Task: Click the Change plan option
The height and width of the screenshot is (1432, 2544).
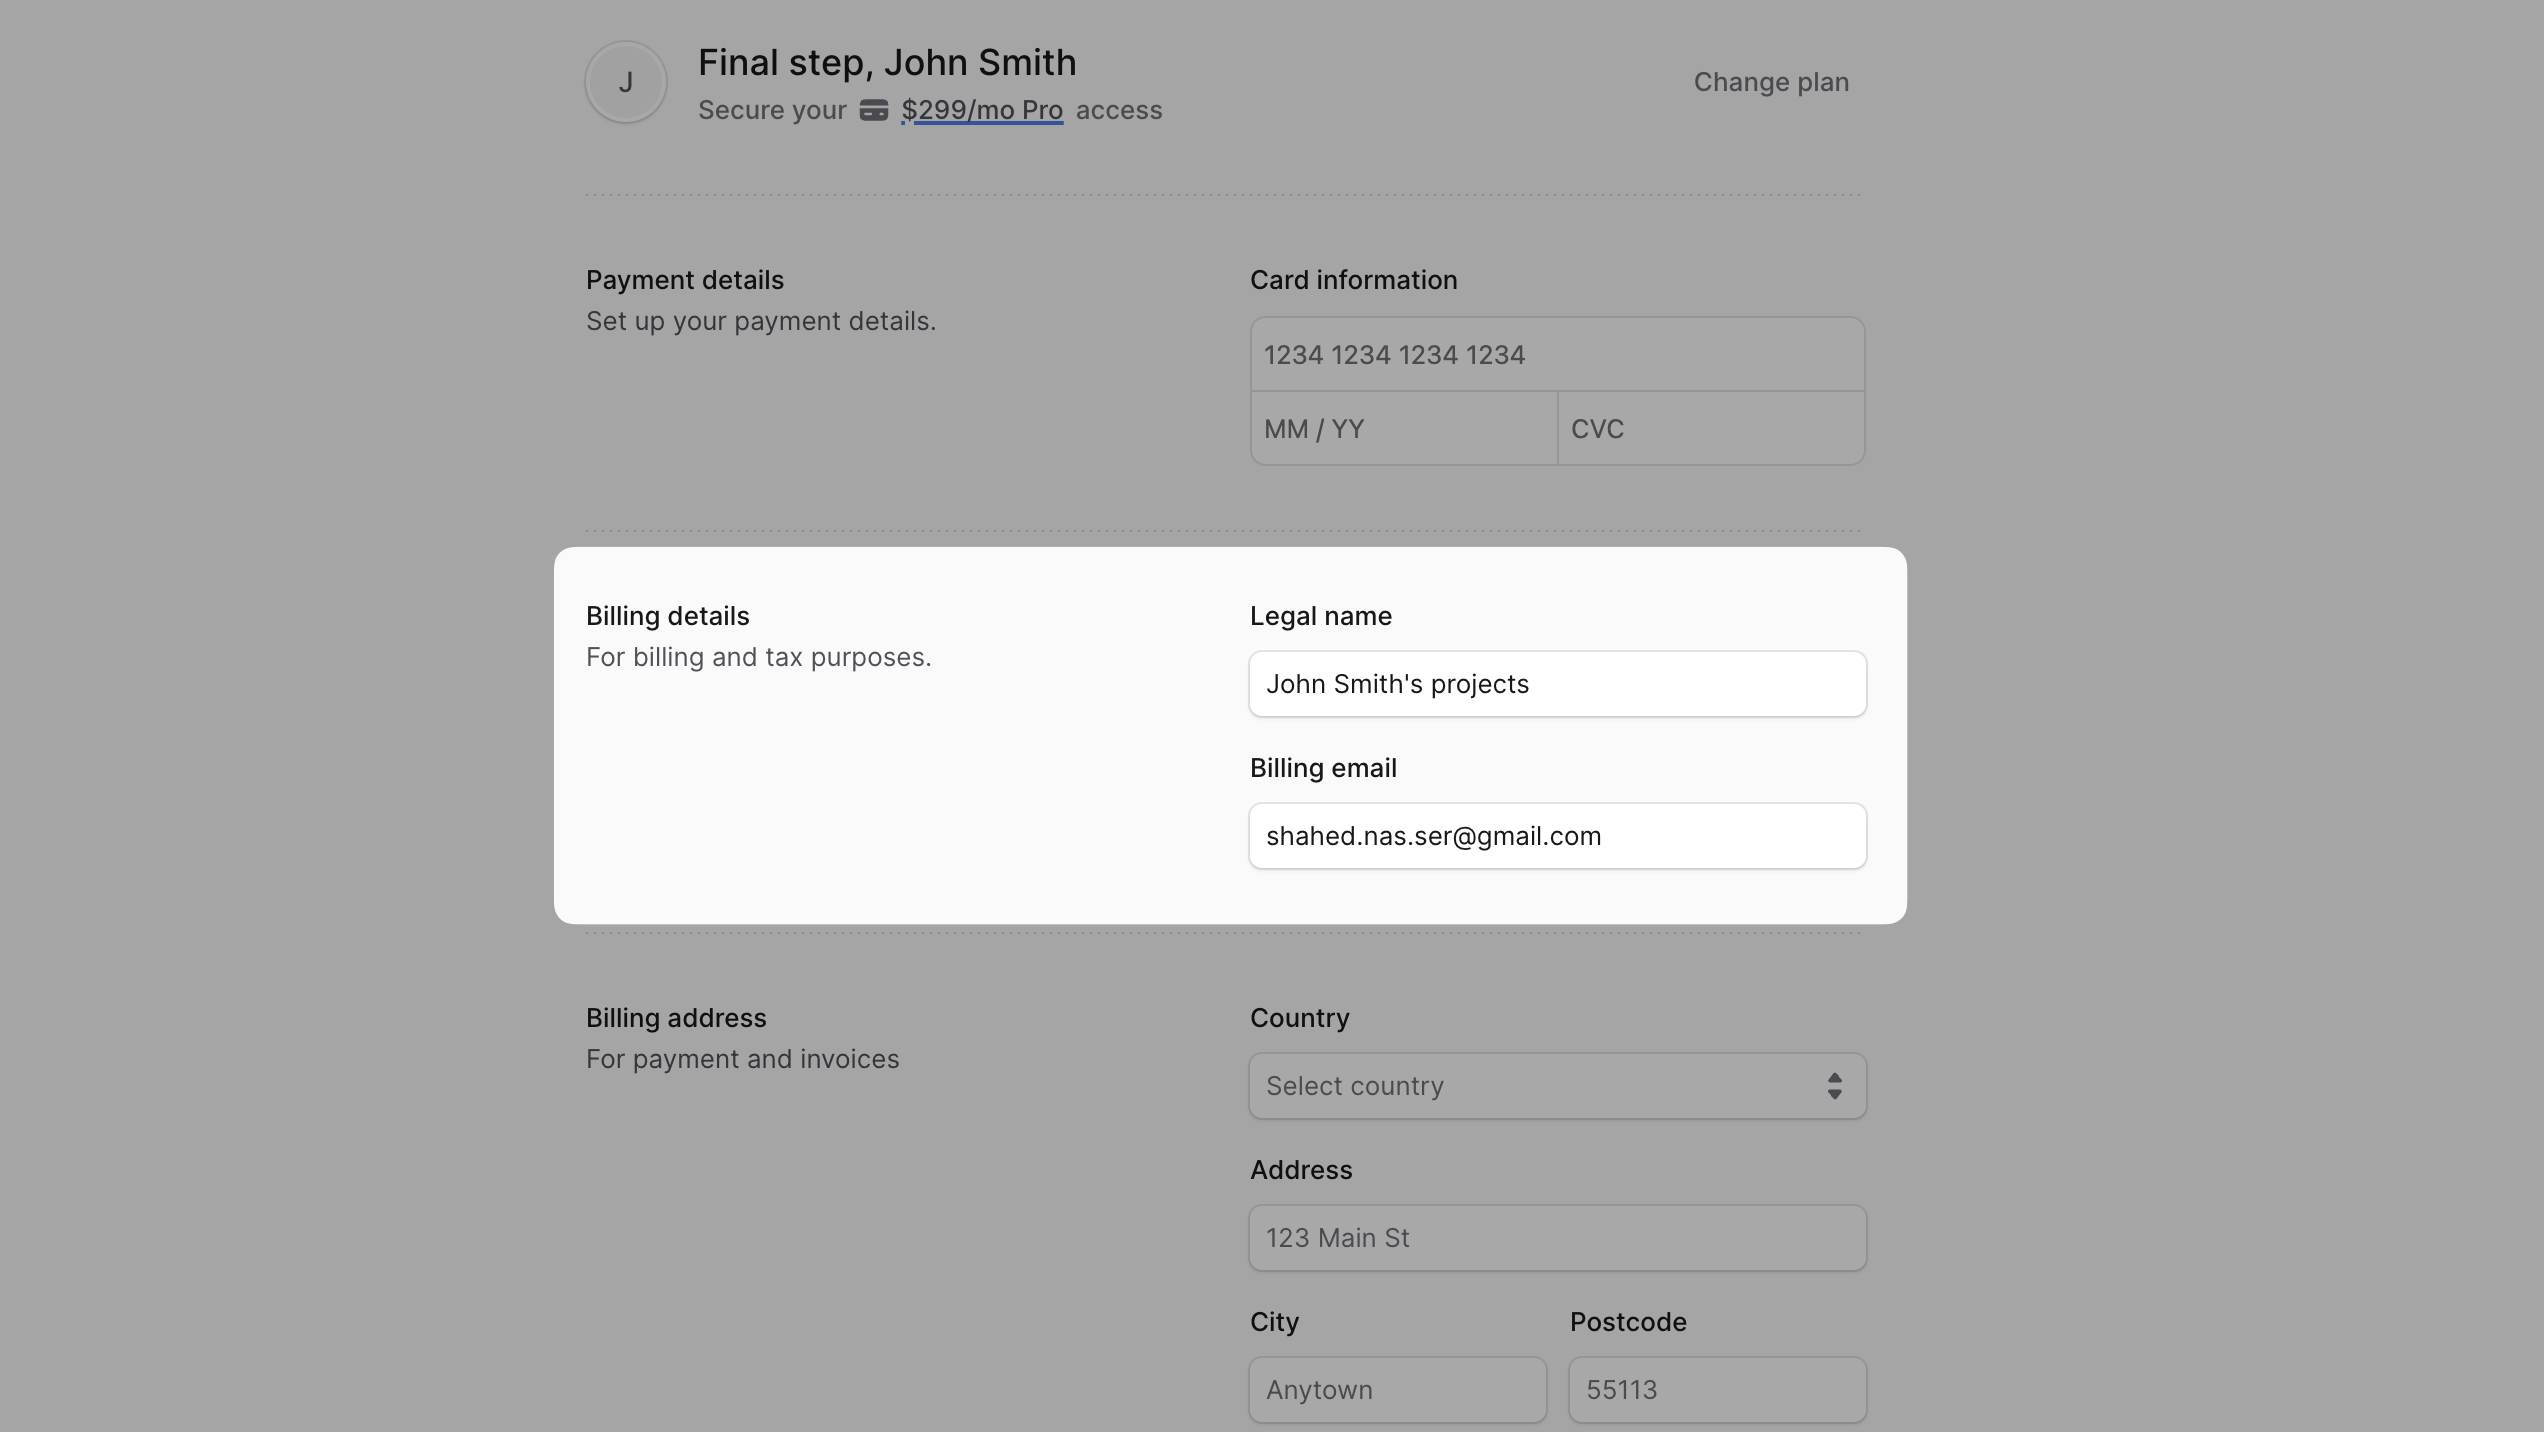Action: tap(1771, 82)
